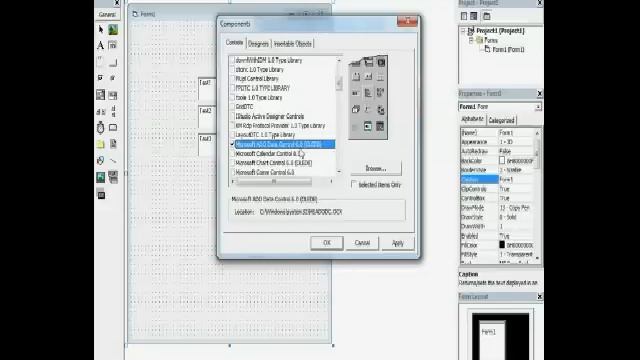The width and height of the screenshot is (640, 360).
Task: Select the horizontal scrollbar tool in the toolbox
Action: [x=100, y=111]
